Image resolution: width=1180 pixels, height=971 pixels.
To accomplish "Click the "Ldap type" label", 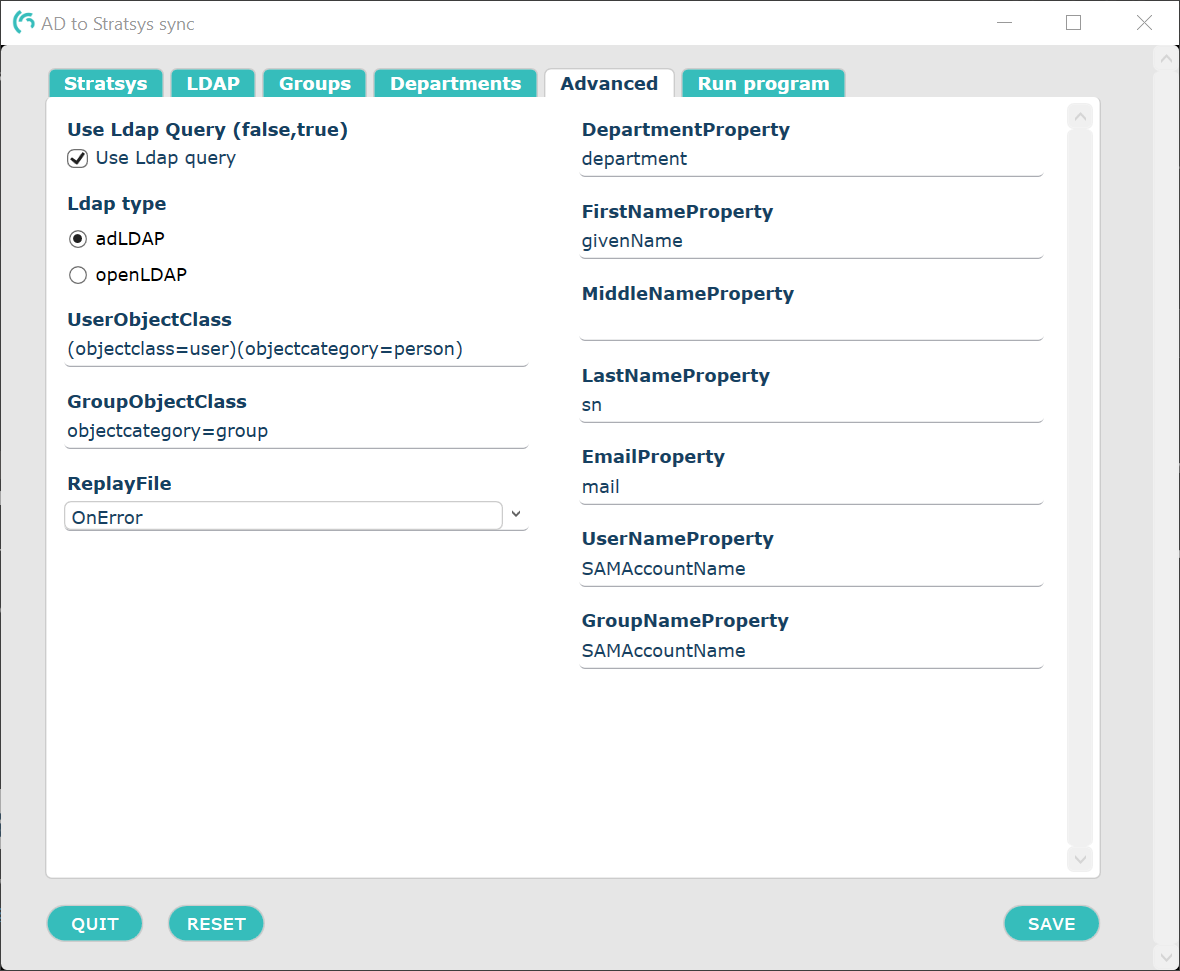I will (x=117, y=205).
